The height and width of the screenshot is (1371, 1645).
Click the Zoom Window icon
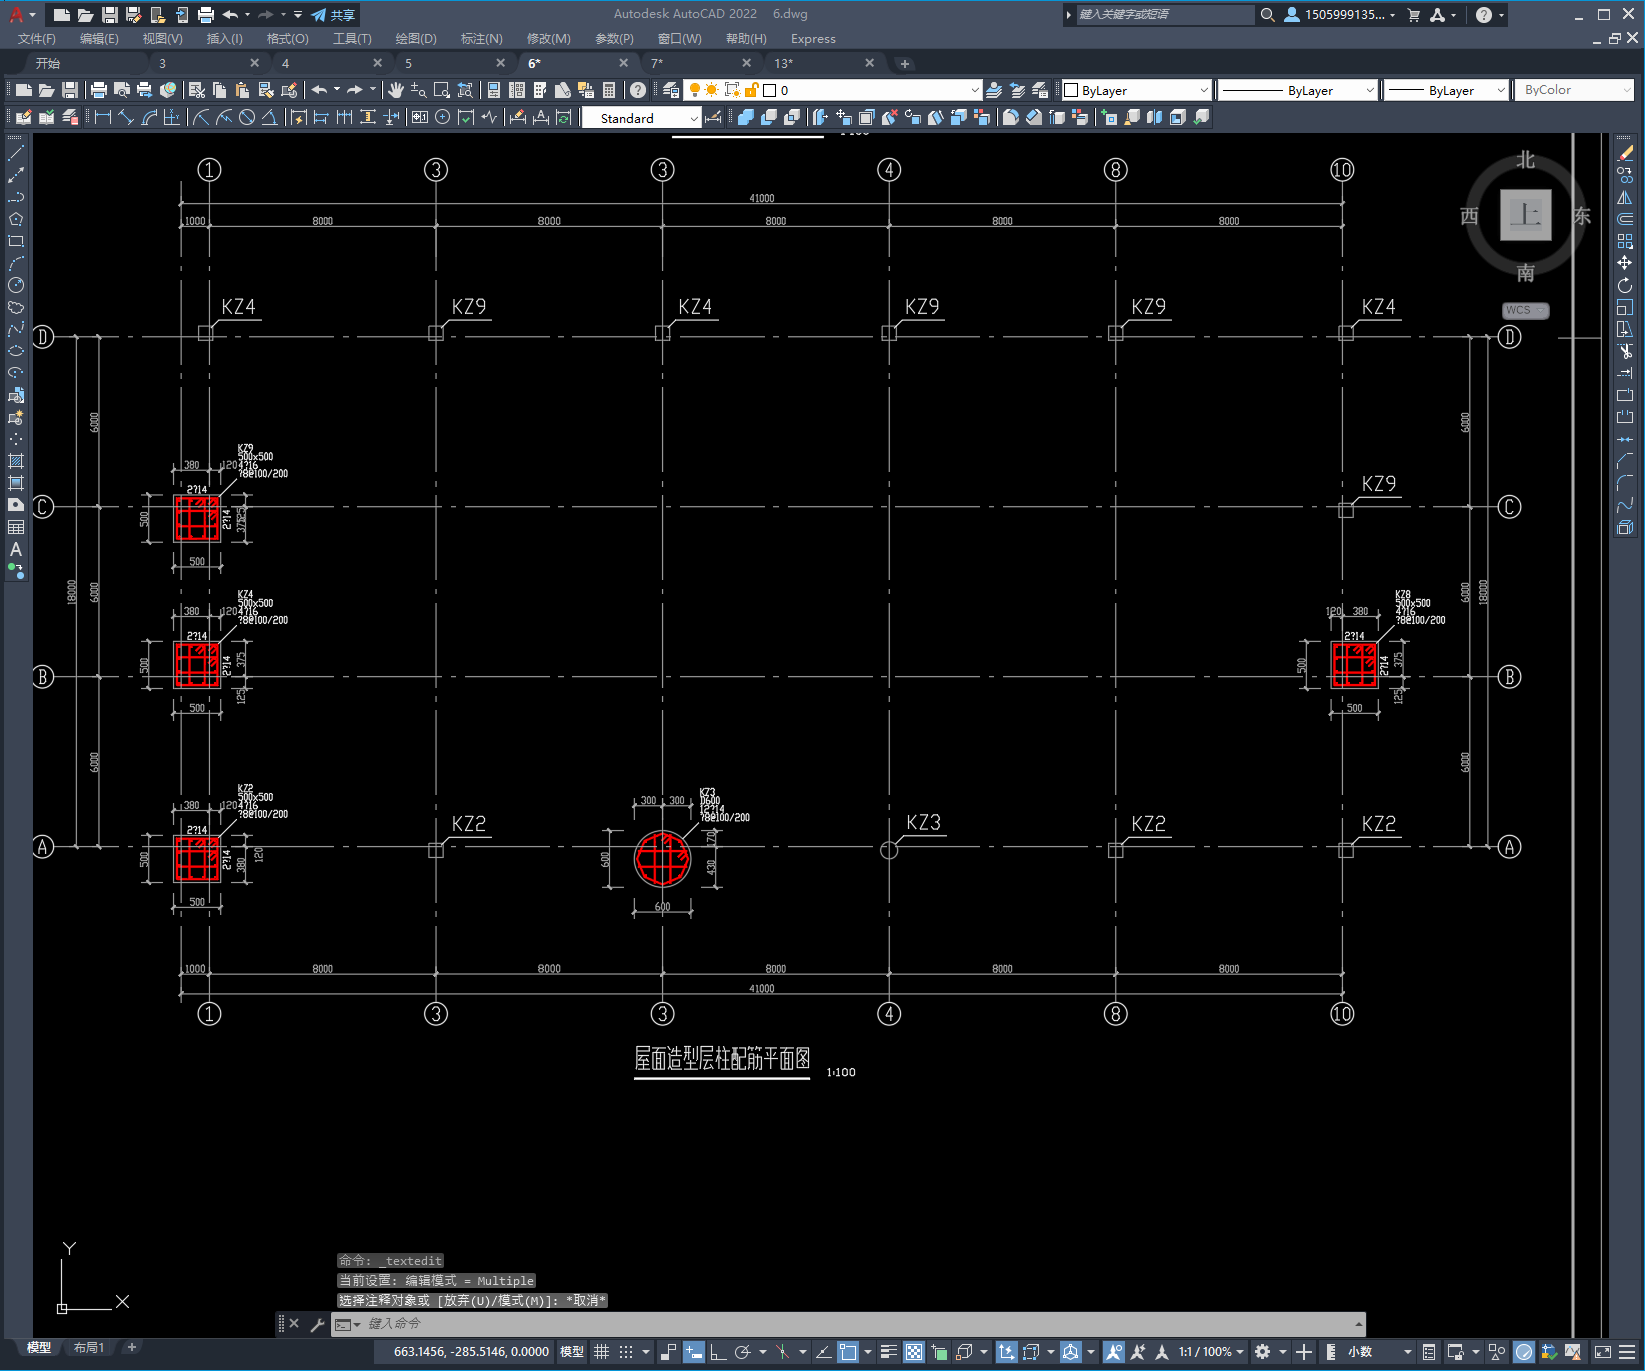pyautogui.click(x=442, y=90)
